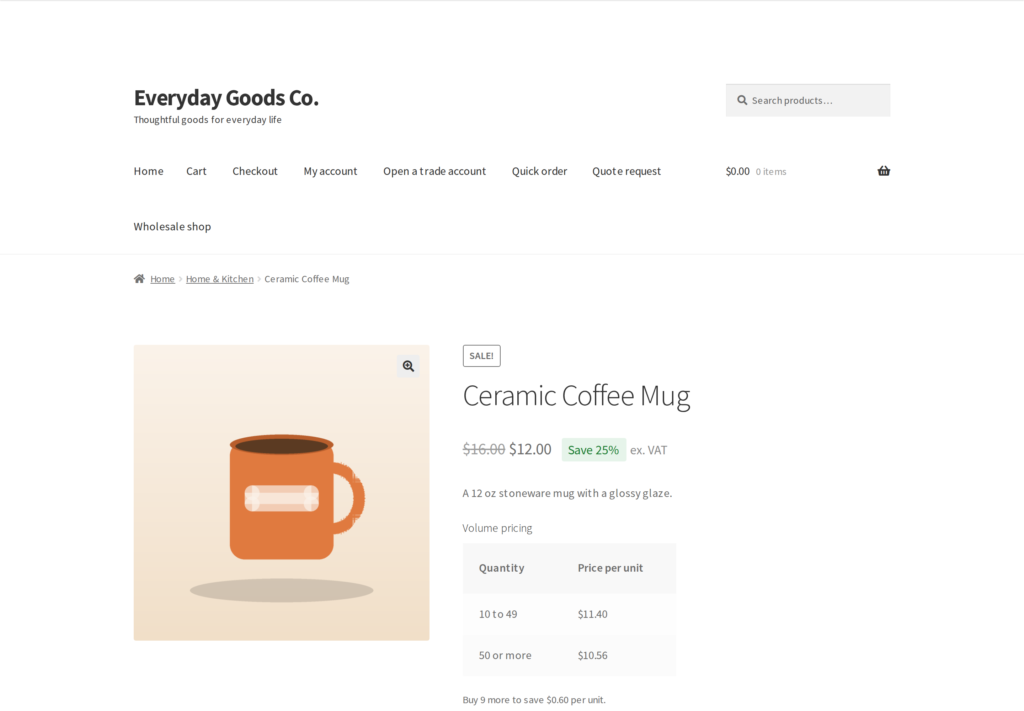Focus the Search products field
The image size is (1024, 711).
808,101
